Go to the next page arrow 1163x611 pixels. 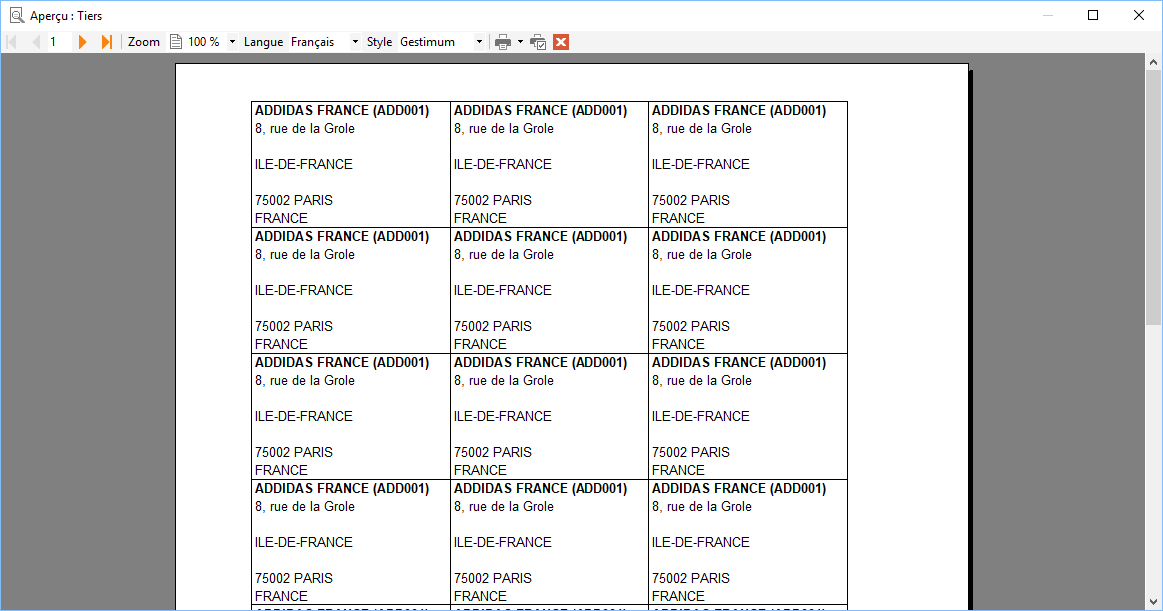click(82, 42)
